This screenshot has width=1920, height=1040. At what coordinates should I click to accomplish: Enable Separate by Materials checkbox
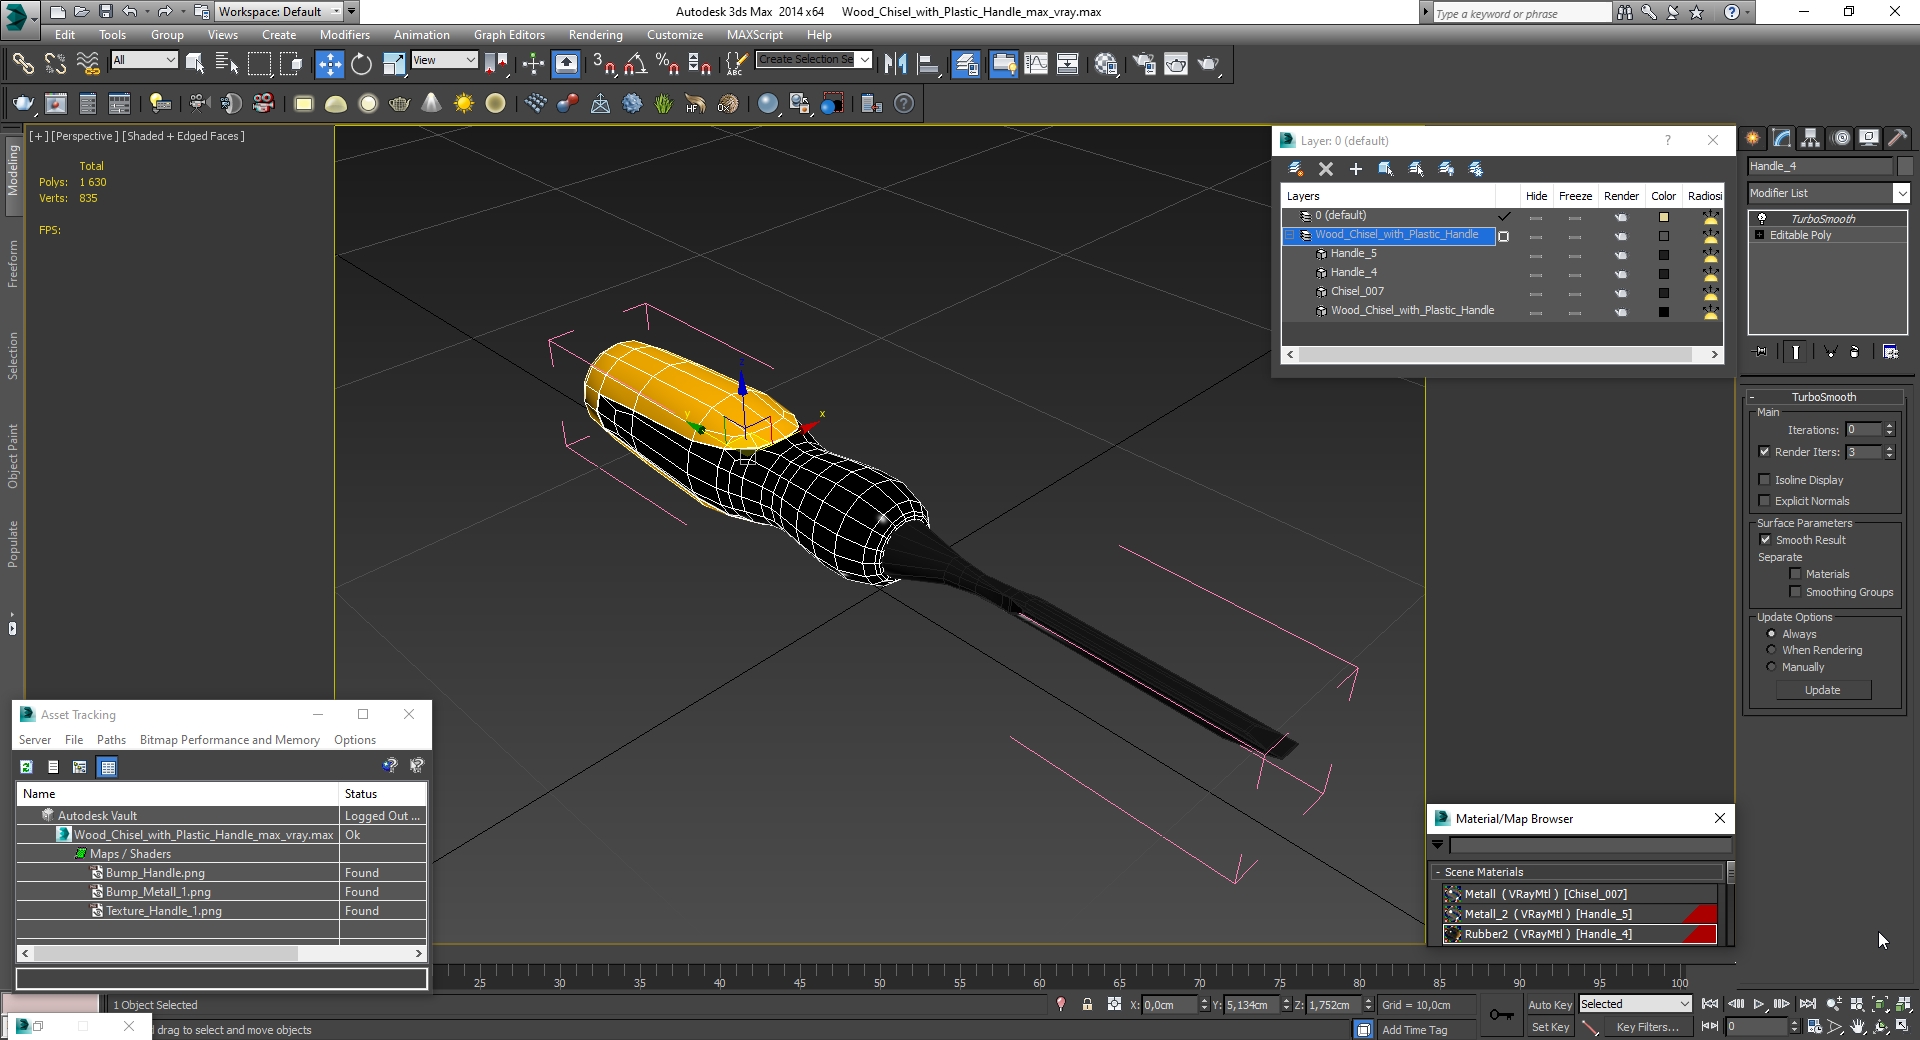(x=1795, y=574)
